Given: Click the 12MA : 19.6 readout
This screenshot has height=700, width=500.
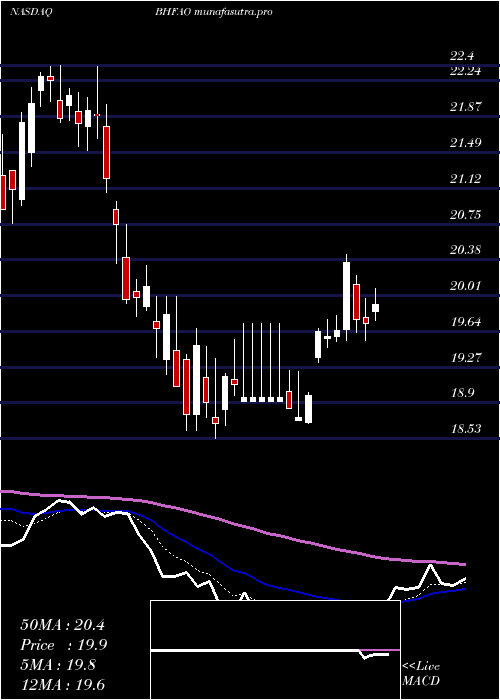Looking at the screenshot, I should [62, 685].
